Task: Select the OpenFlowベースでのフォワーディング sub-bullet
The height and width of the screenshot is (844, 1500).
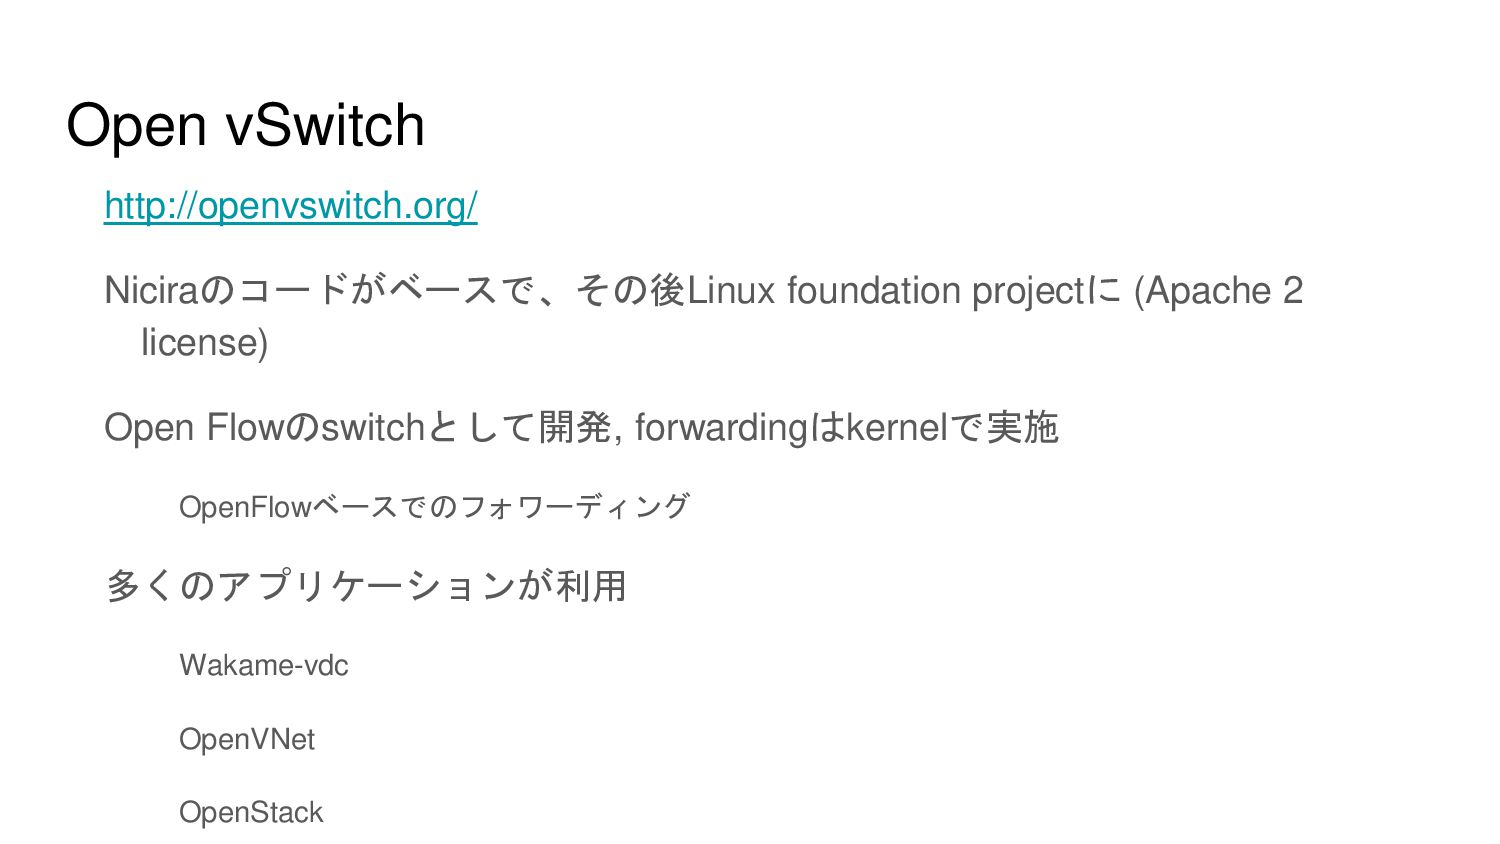Action: 434,507
